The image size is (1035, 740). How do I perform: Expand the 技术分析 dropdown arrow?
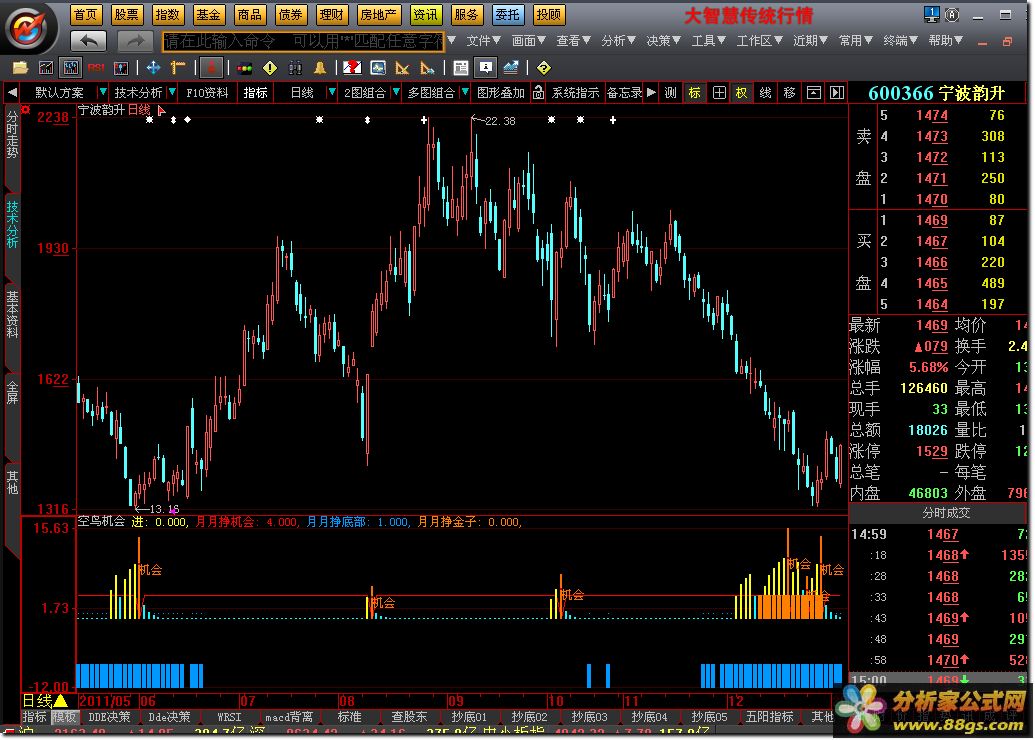coord(172,92)
